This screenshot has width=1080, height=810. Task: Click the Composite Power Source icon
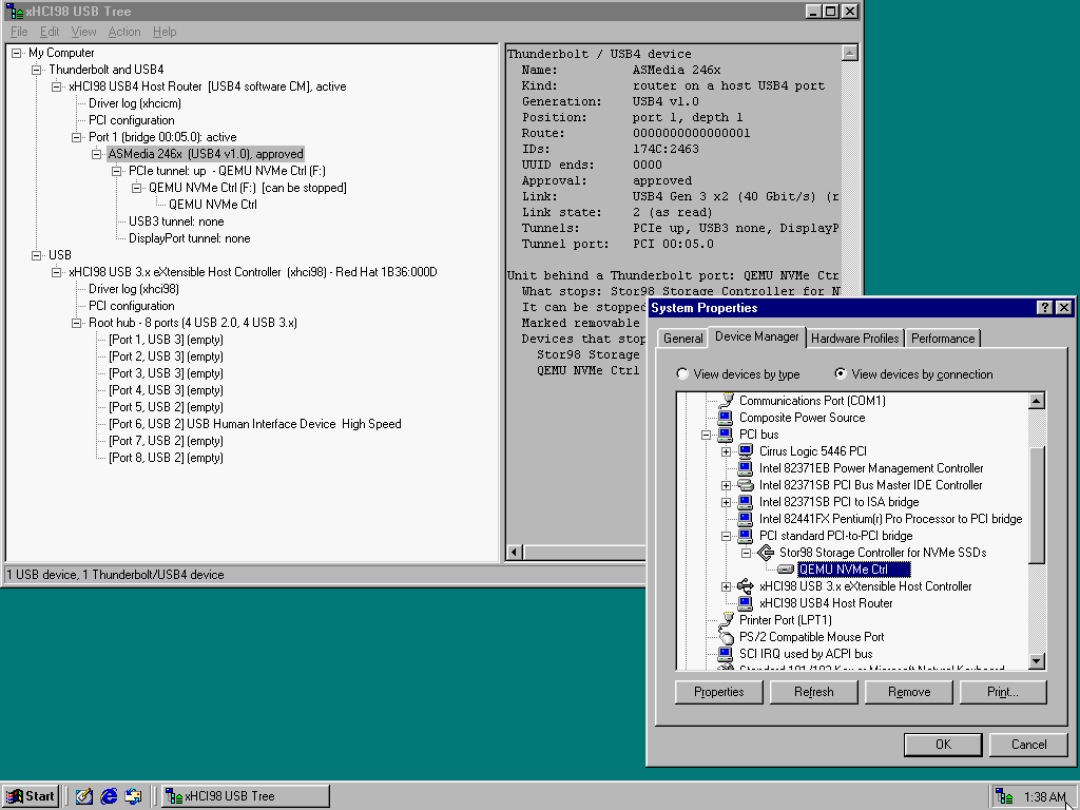pyautogui.click(x=725, y=417)
